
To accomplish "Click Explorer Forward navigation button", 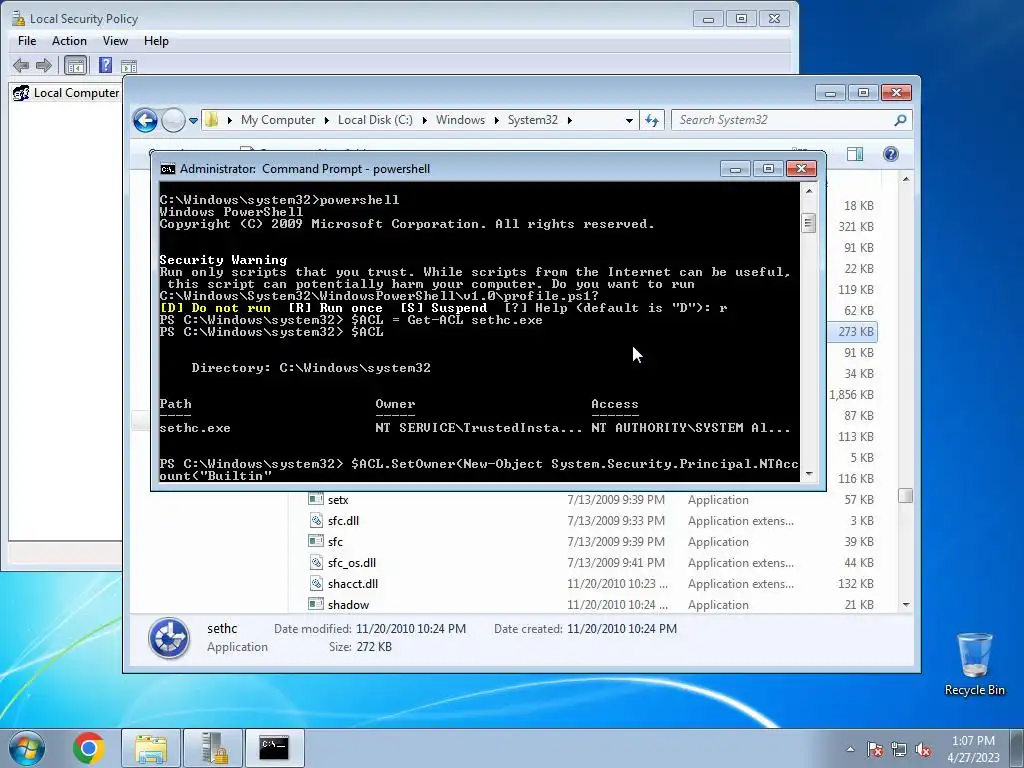I will click(173, 120).
